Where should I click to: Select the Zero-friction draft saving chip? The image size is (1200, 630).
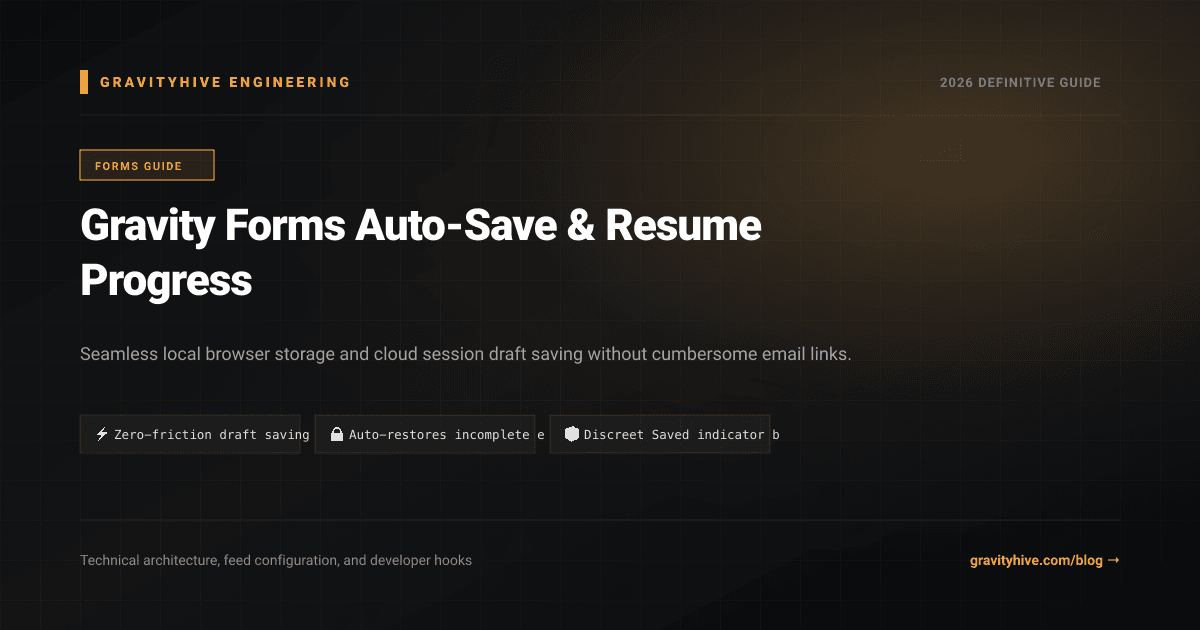click(x=190, y=435)
